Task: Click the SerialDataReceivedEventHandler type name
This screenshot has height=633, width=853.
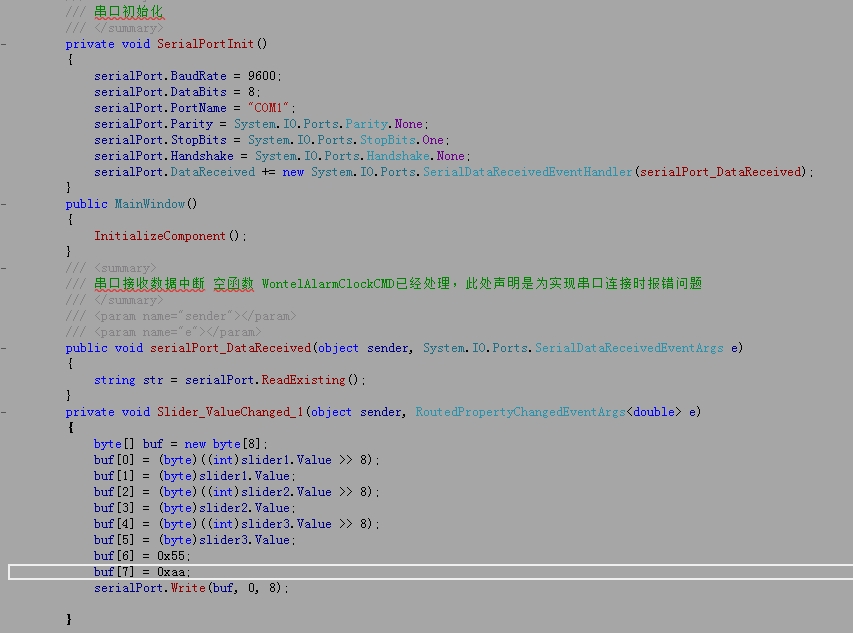Action: 528,172
